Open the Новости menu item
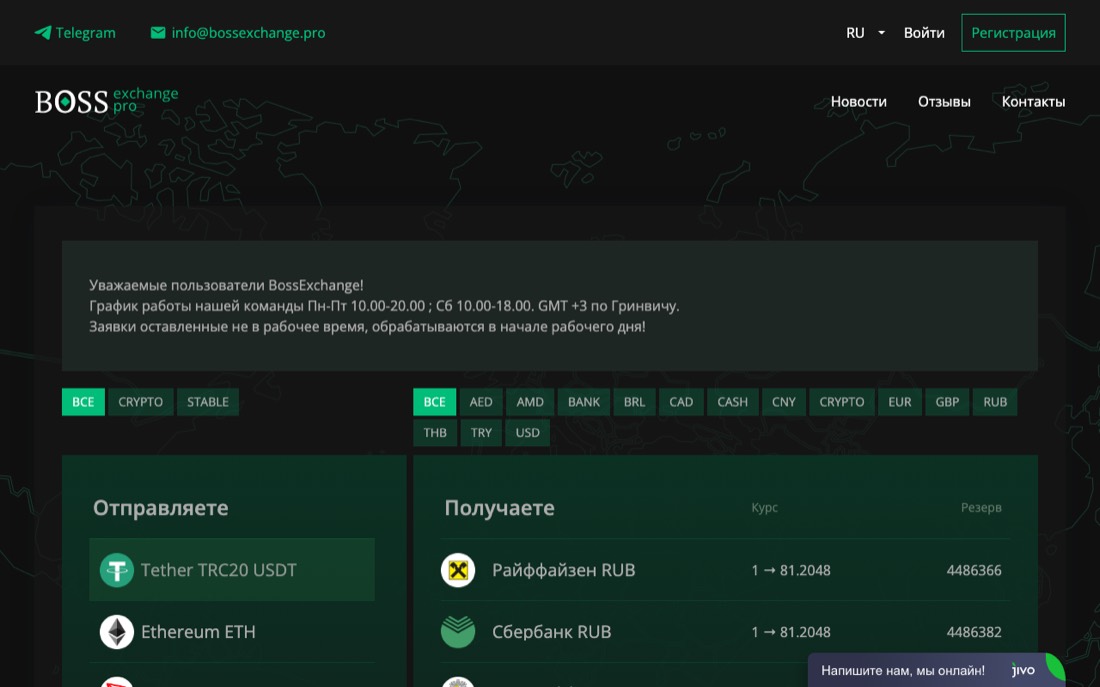The height and width of the screenshot is (687, 1100). click(859, 102)
